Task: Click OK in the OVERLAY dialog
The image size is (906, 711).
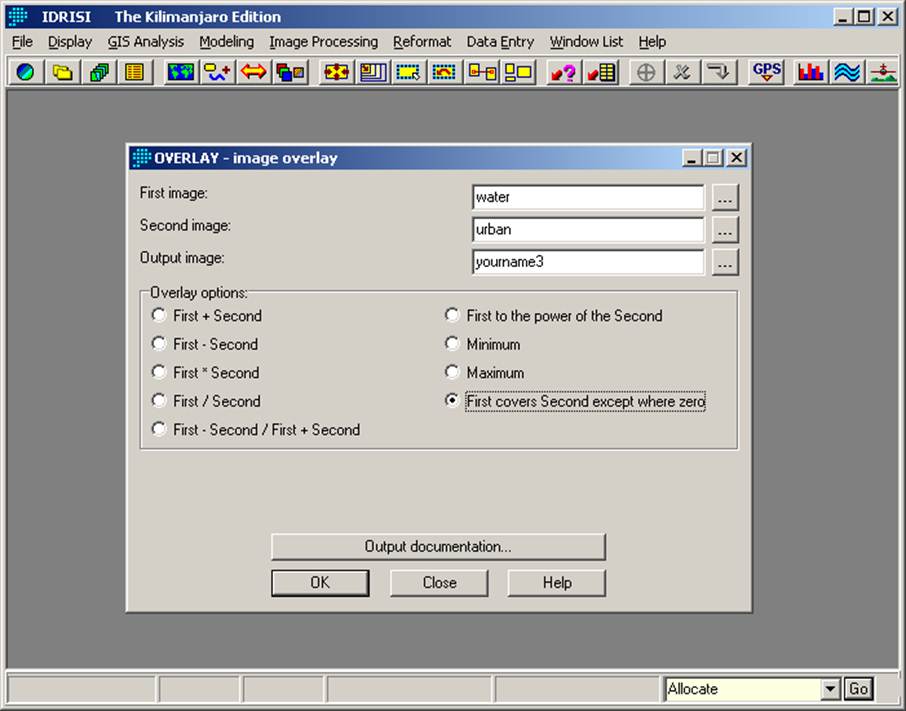Action: tap(320, 582)
